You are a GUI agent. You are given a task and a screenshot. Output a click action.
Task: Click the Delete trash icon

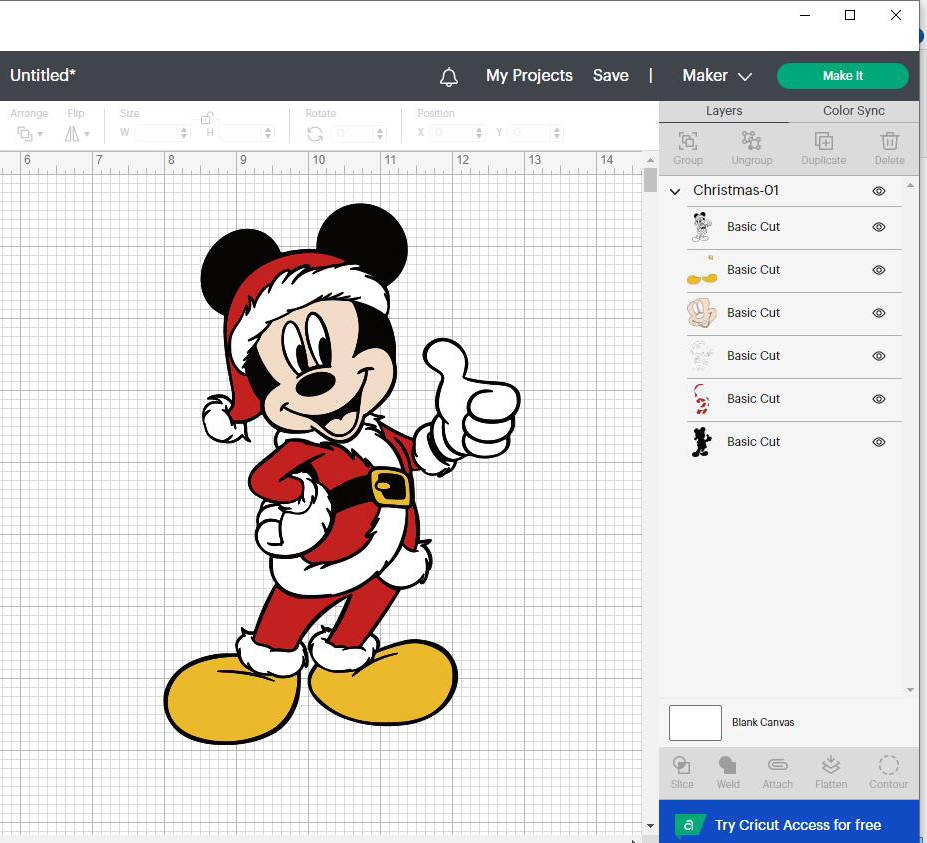click(889, 141)
